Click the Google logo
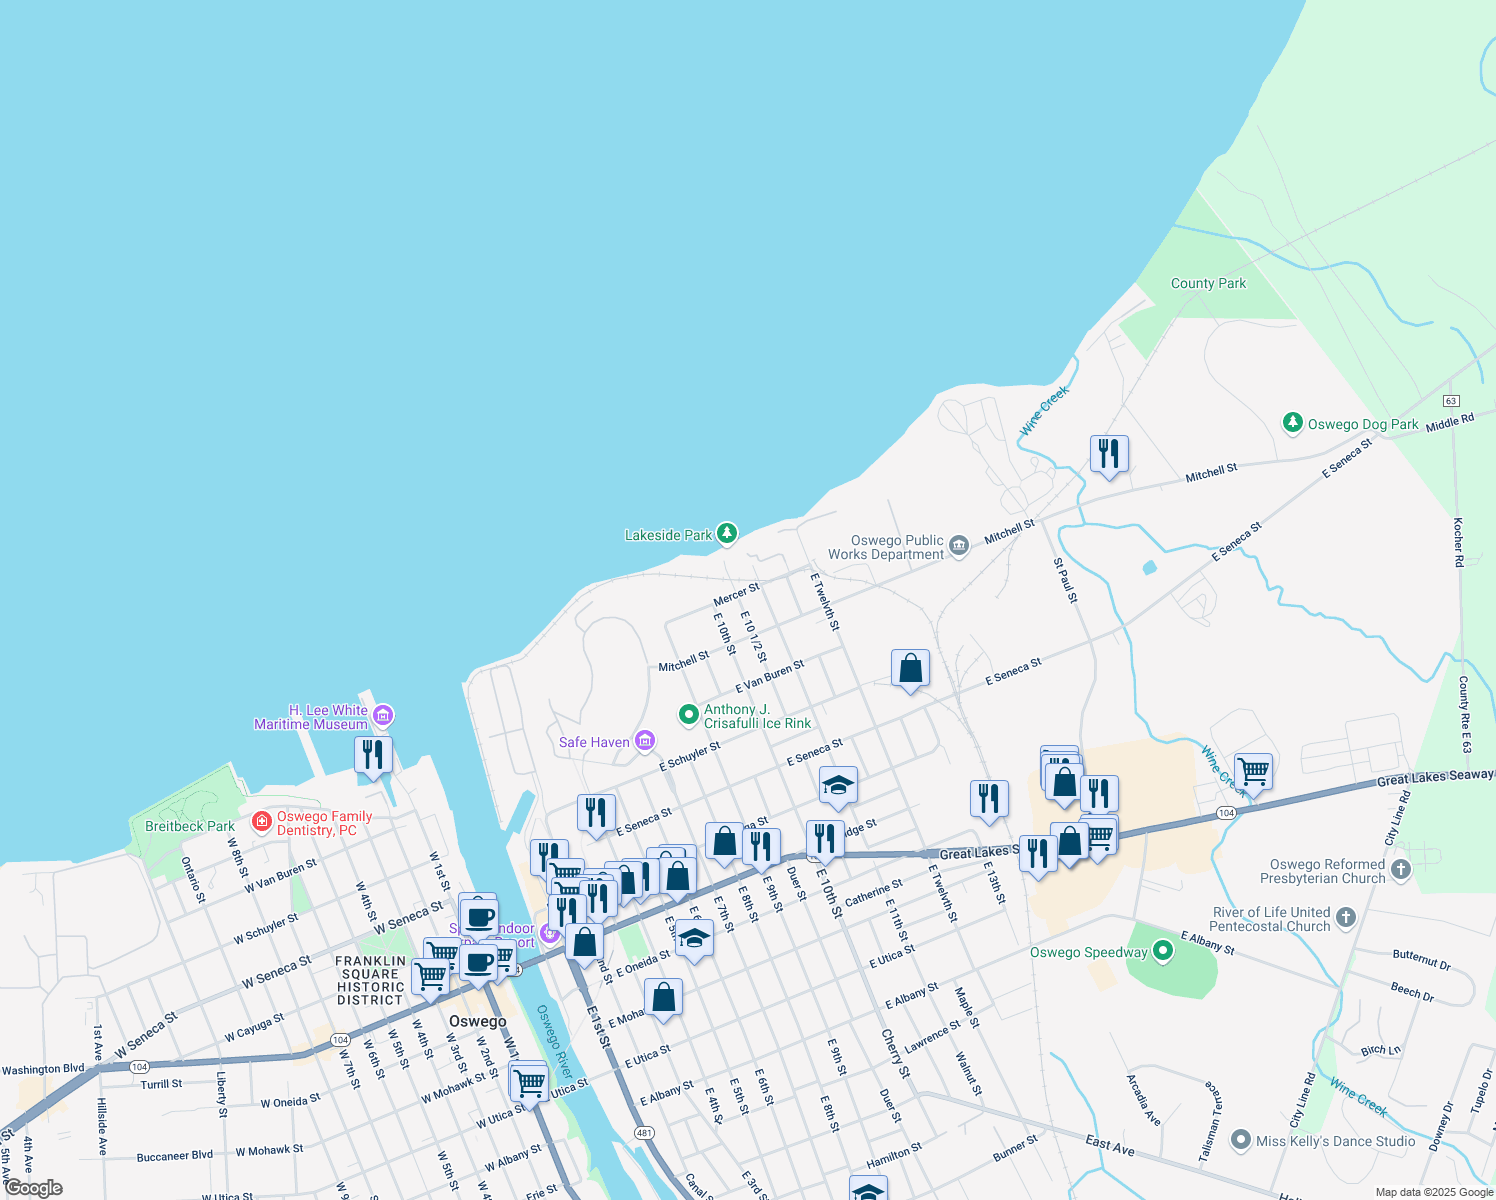Viewport: 1496px width, 1200px height. click(x=33, y=1188)
